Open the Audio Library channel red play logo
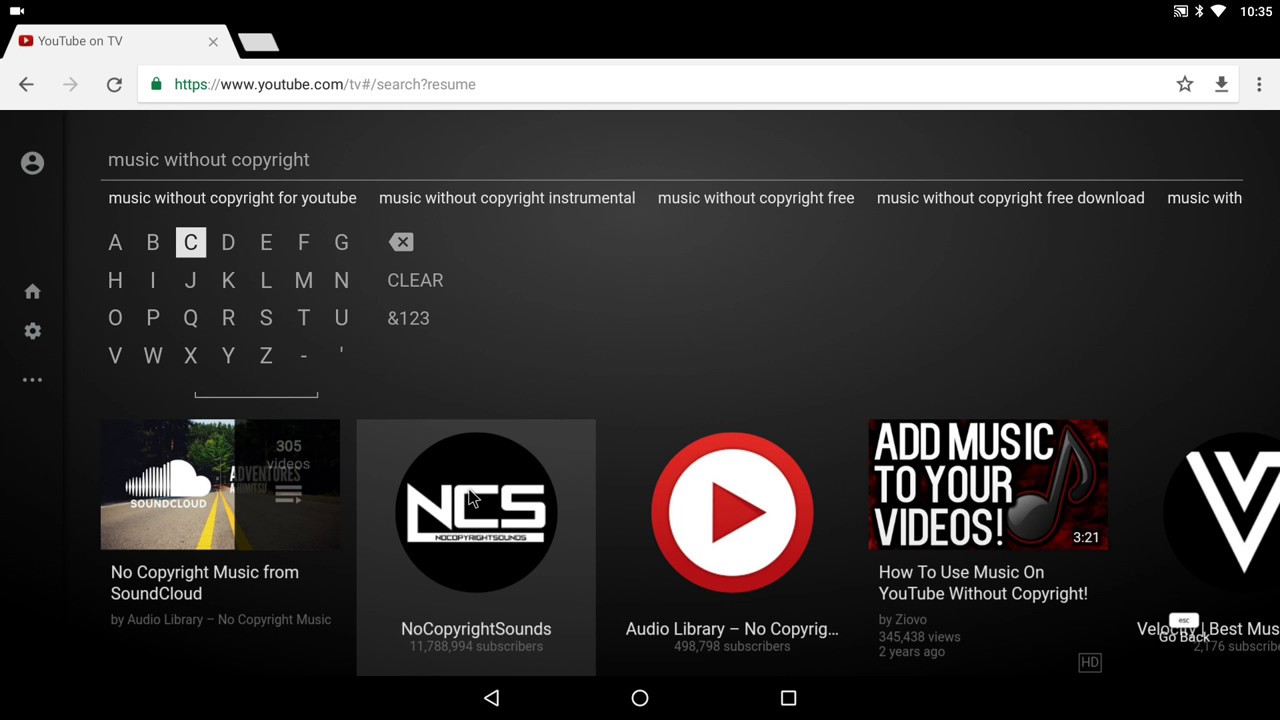 pyautogui.click(x=732, y=512)
